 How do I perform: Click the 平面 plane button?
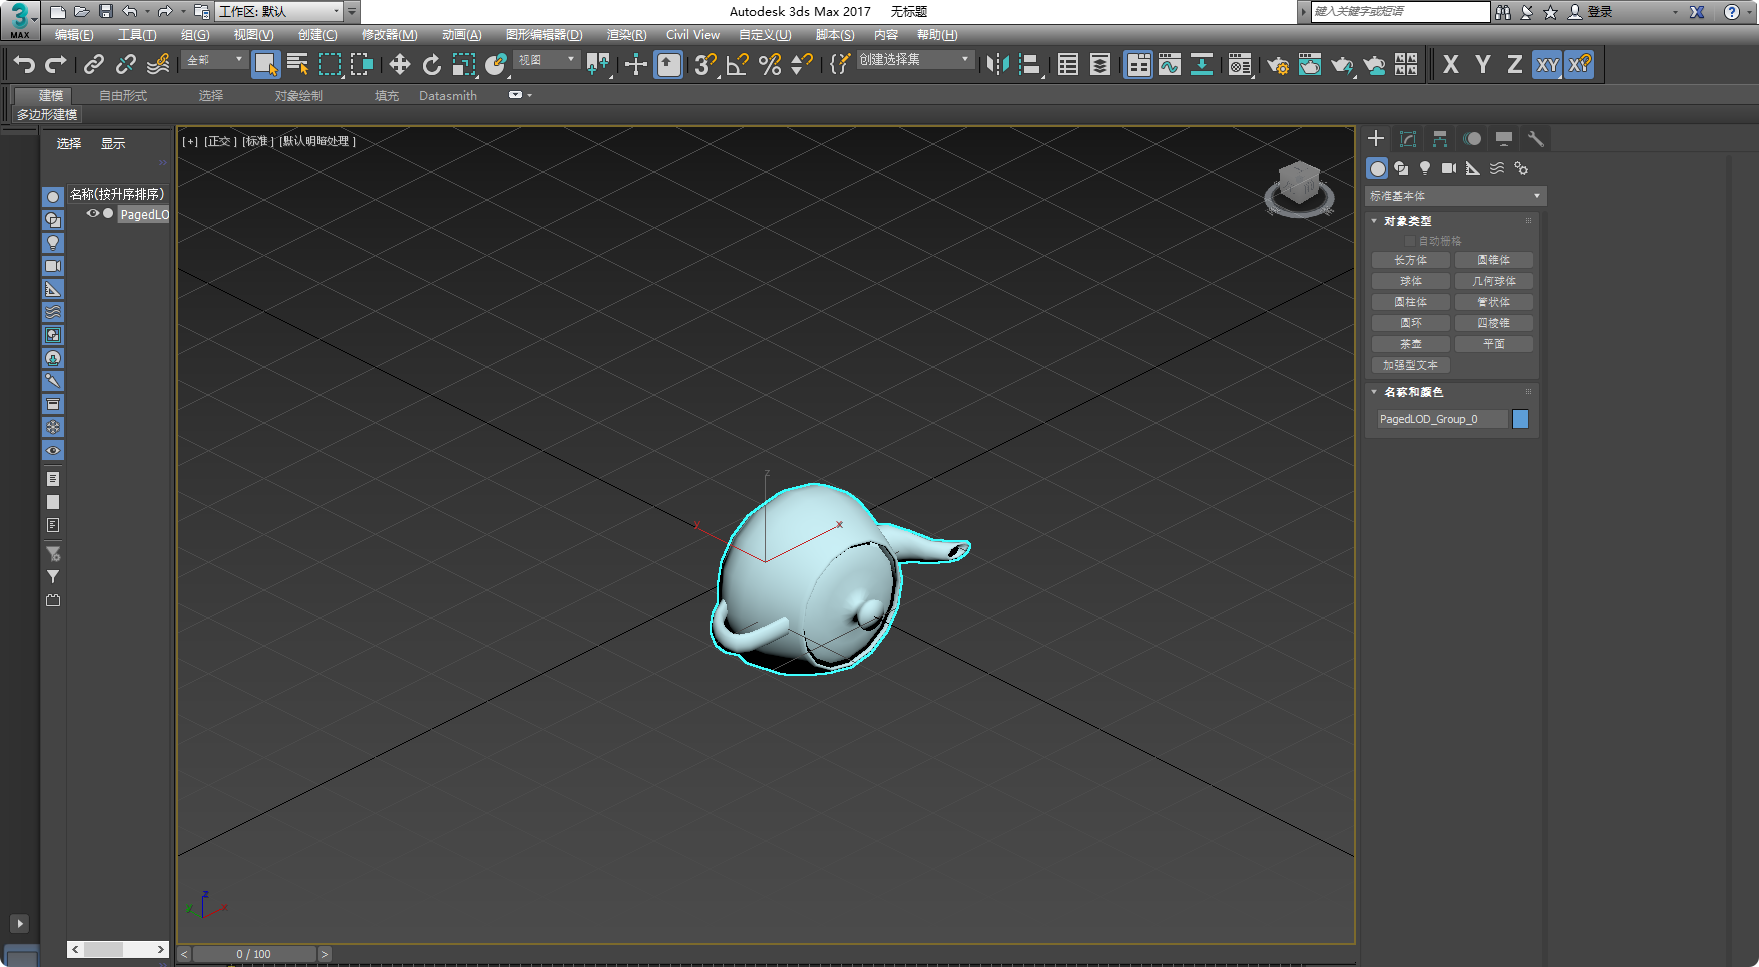click(x=1494, y=344)
